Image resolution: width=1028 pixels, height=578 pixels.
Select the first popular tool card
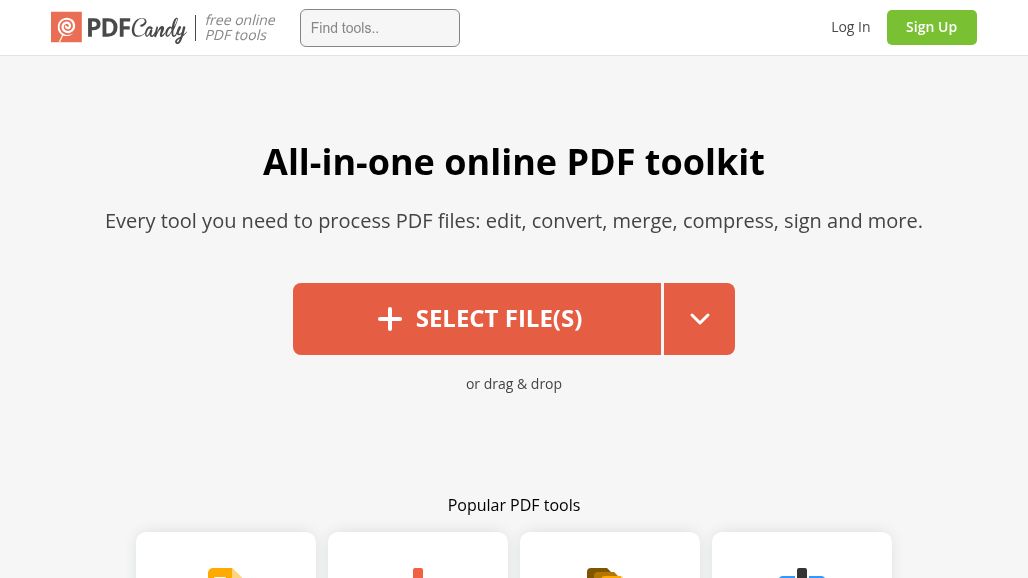(226, 555)
